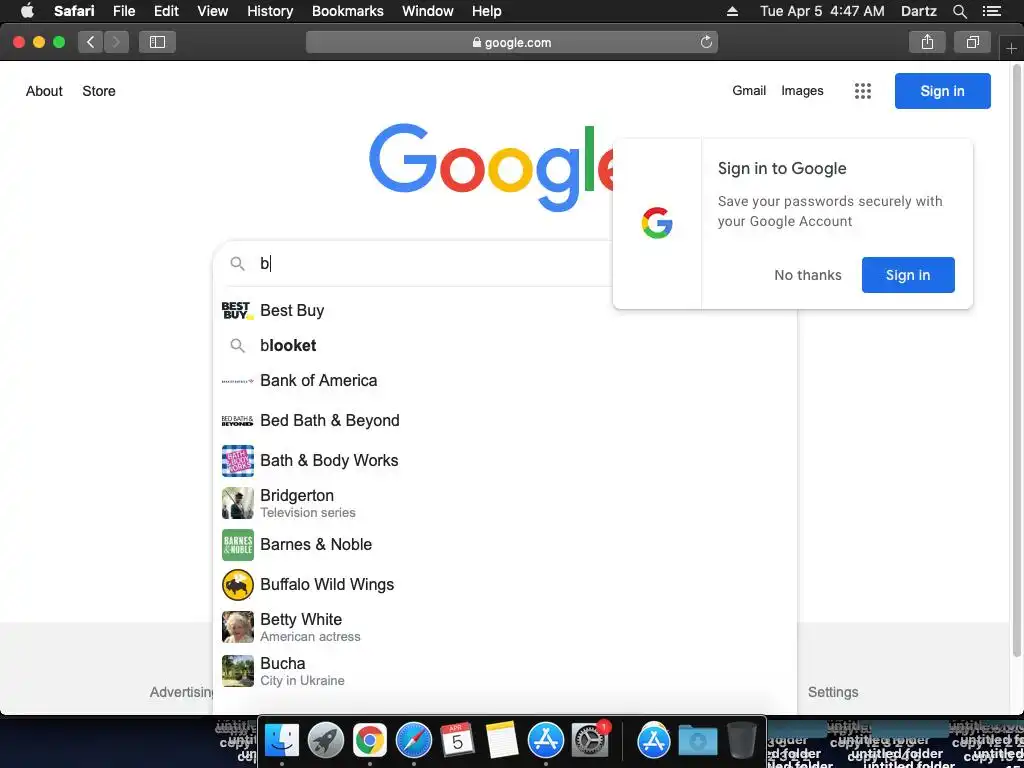Click the google.com address bar
The width and height of the screenshot is (1024, 768).
tap(511, 42)
